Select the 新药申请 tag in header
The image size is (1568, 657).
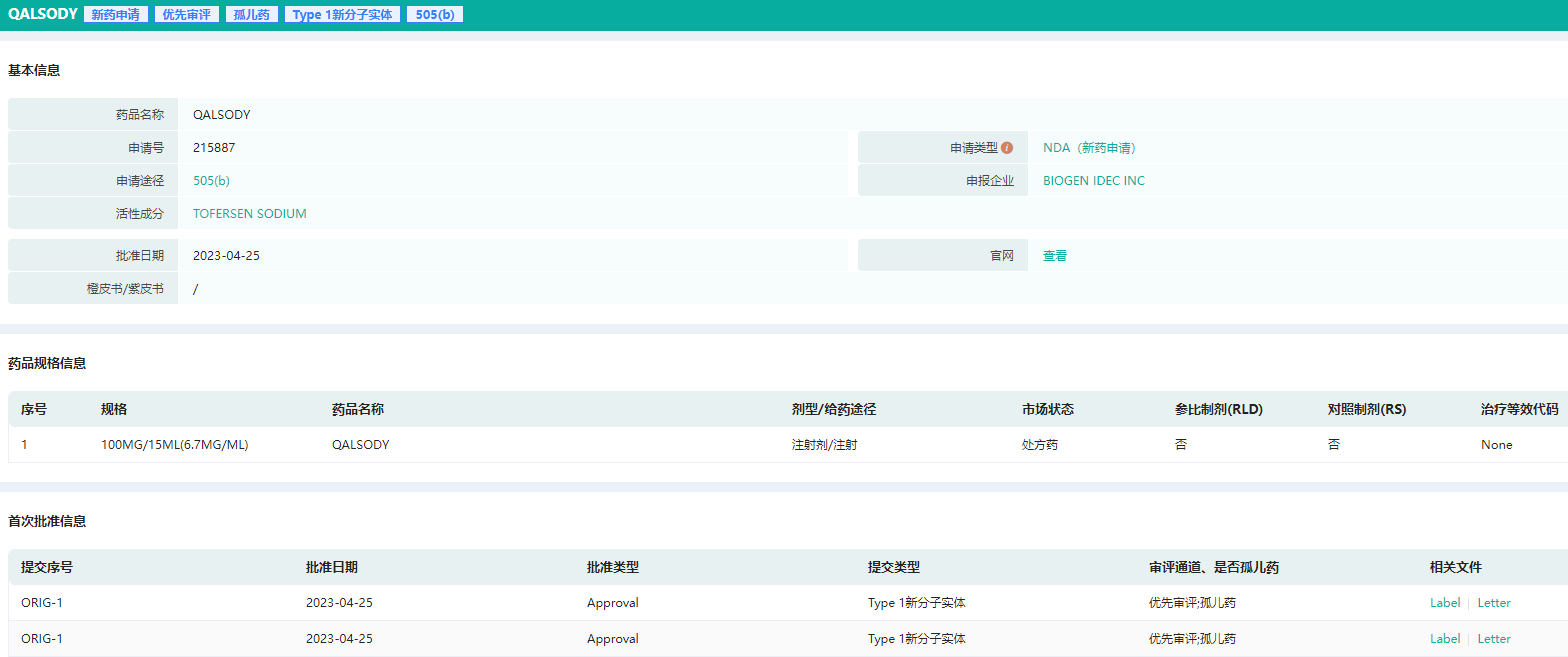[115, 15]
